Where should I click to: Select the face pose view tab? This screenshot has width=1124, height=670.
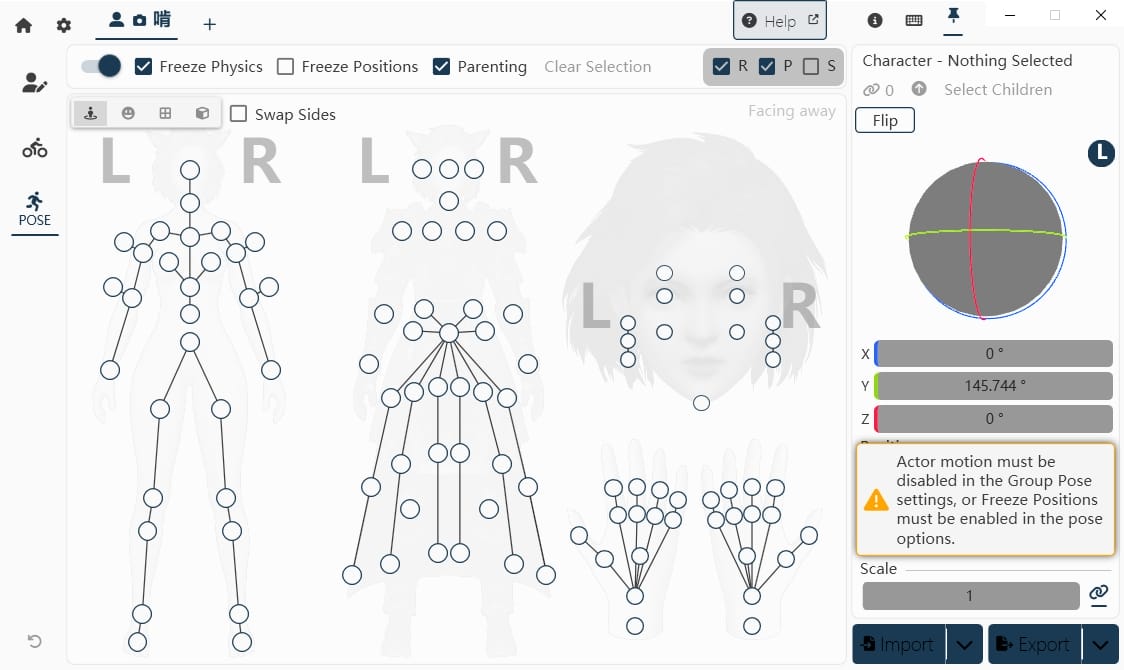coord(128,113)
